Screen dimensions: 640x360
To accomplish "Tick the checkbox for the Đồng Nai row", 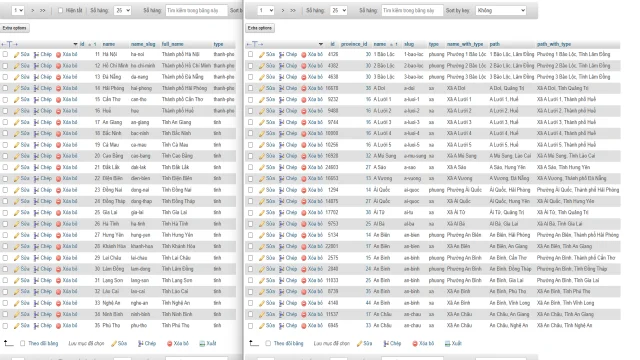I will 5,190.
